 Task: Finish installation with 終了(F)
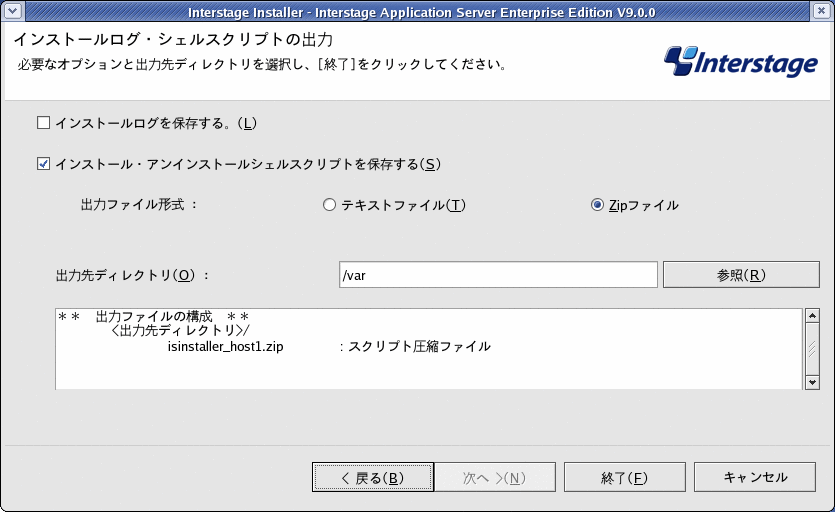(624, 477)
